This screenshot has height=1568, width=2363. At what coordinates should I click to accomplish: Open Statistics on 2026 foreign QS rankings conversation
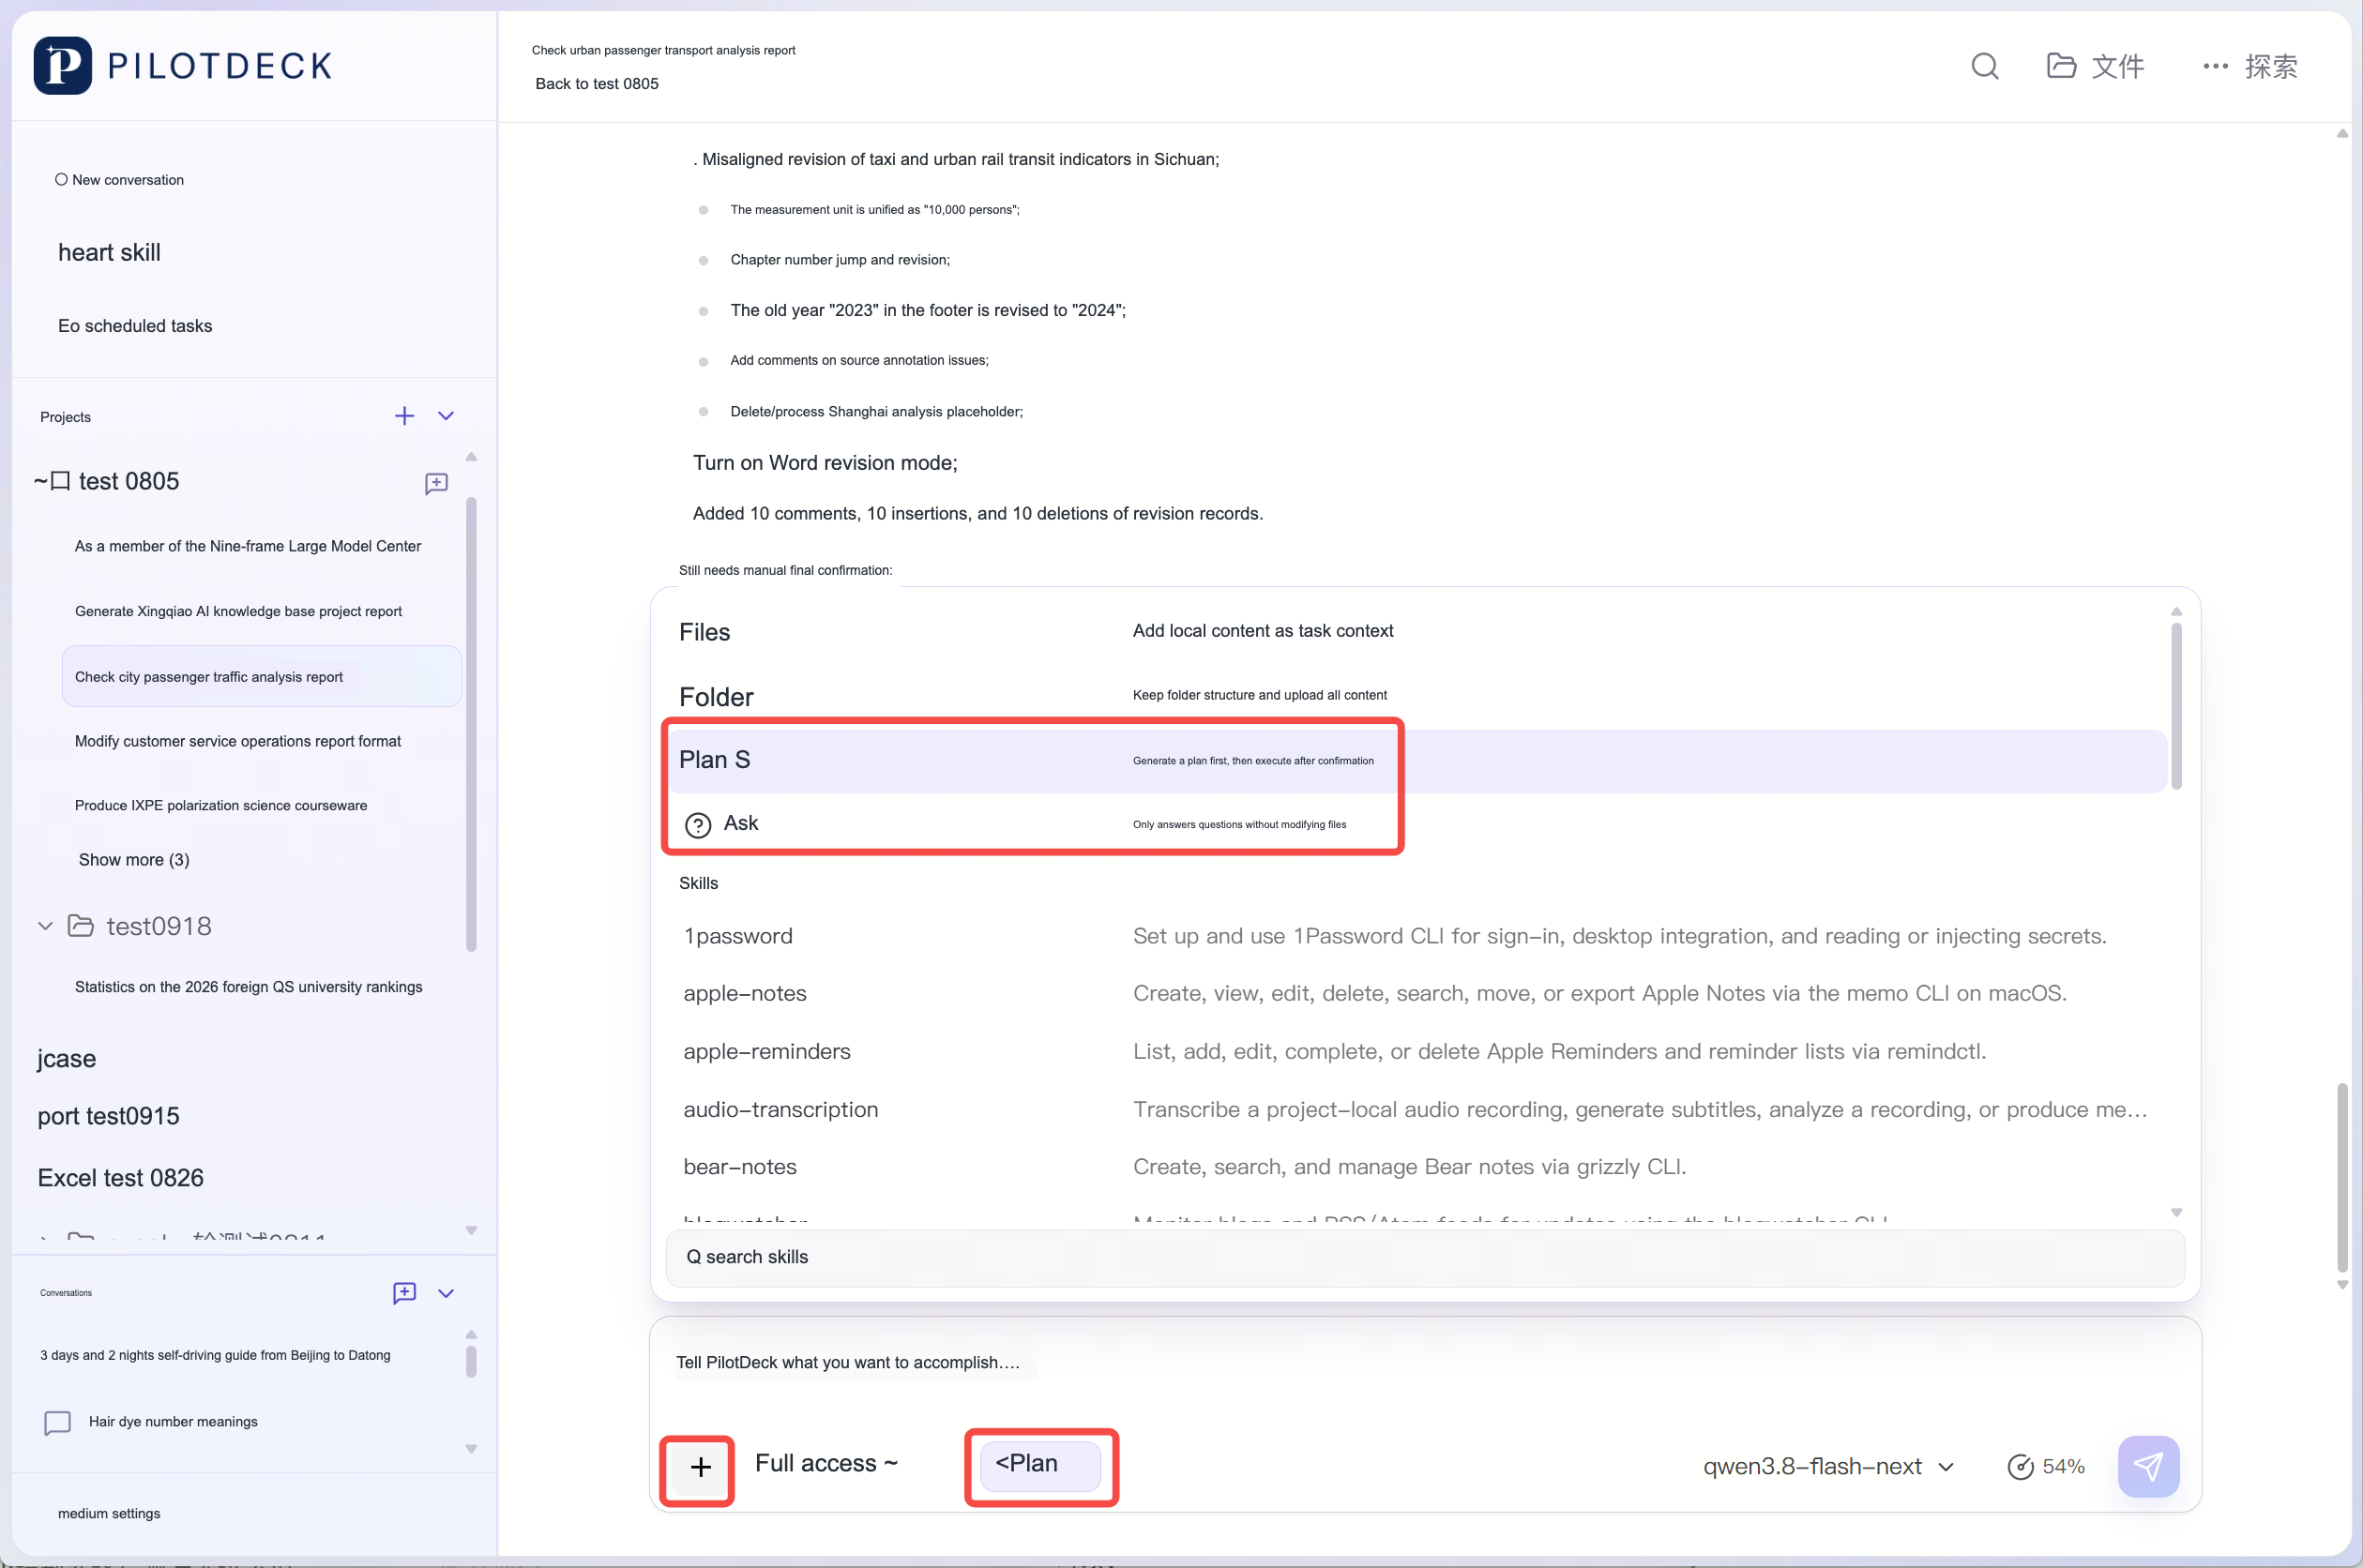click(x=249, y=988)
